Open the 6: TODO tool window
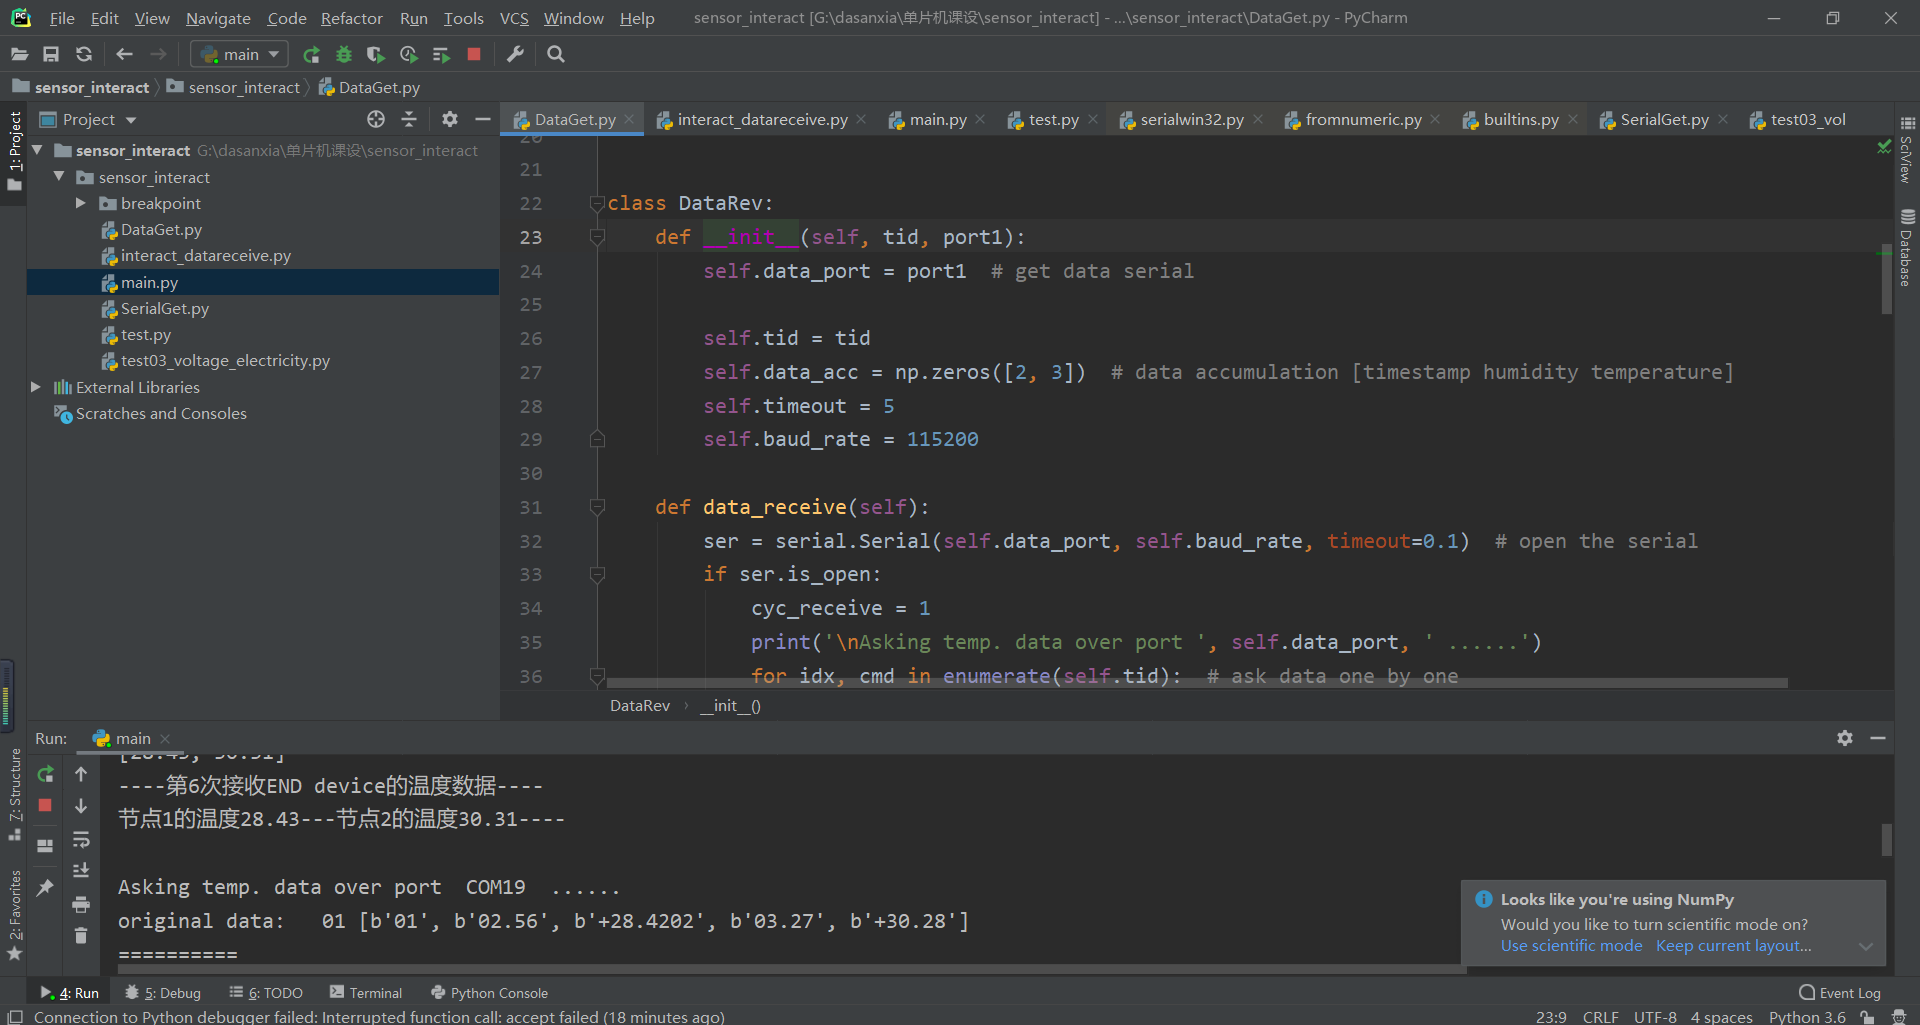Image resolution: width=1920 pixels, height=1025 pixels. pos(266,993)
